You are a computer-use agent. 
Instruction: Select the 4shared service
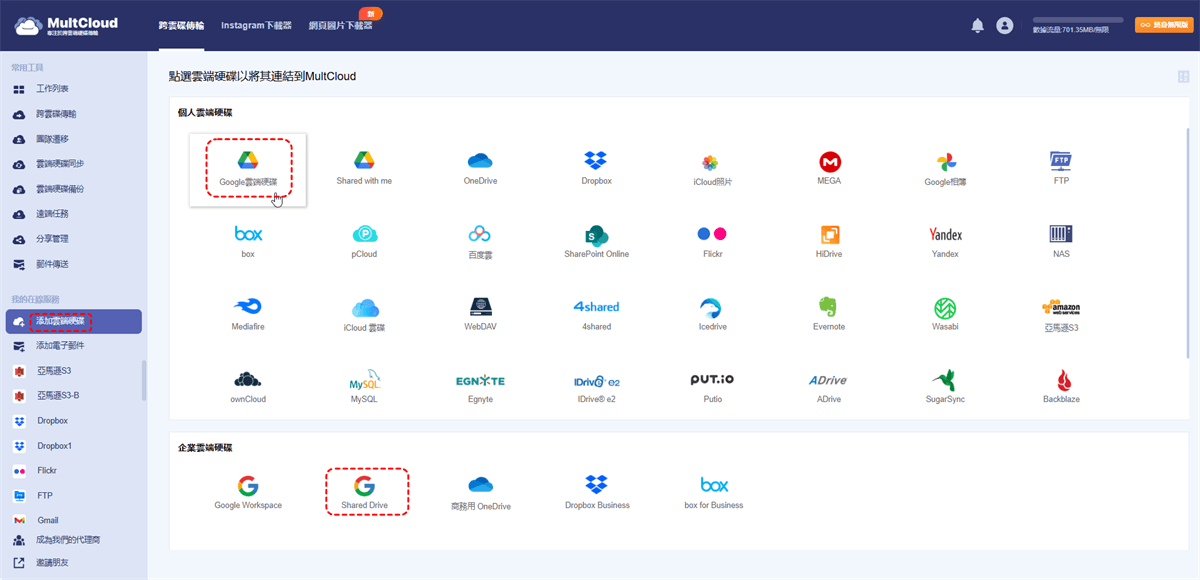(596, 314)
